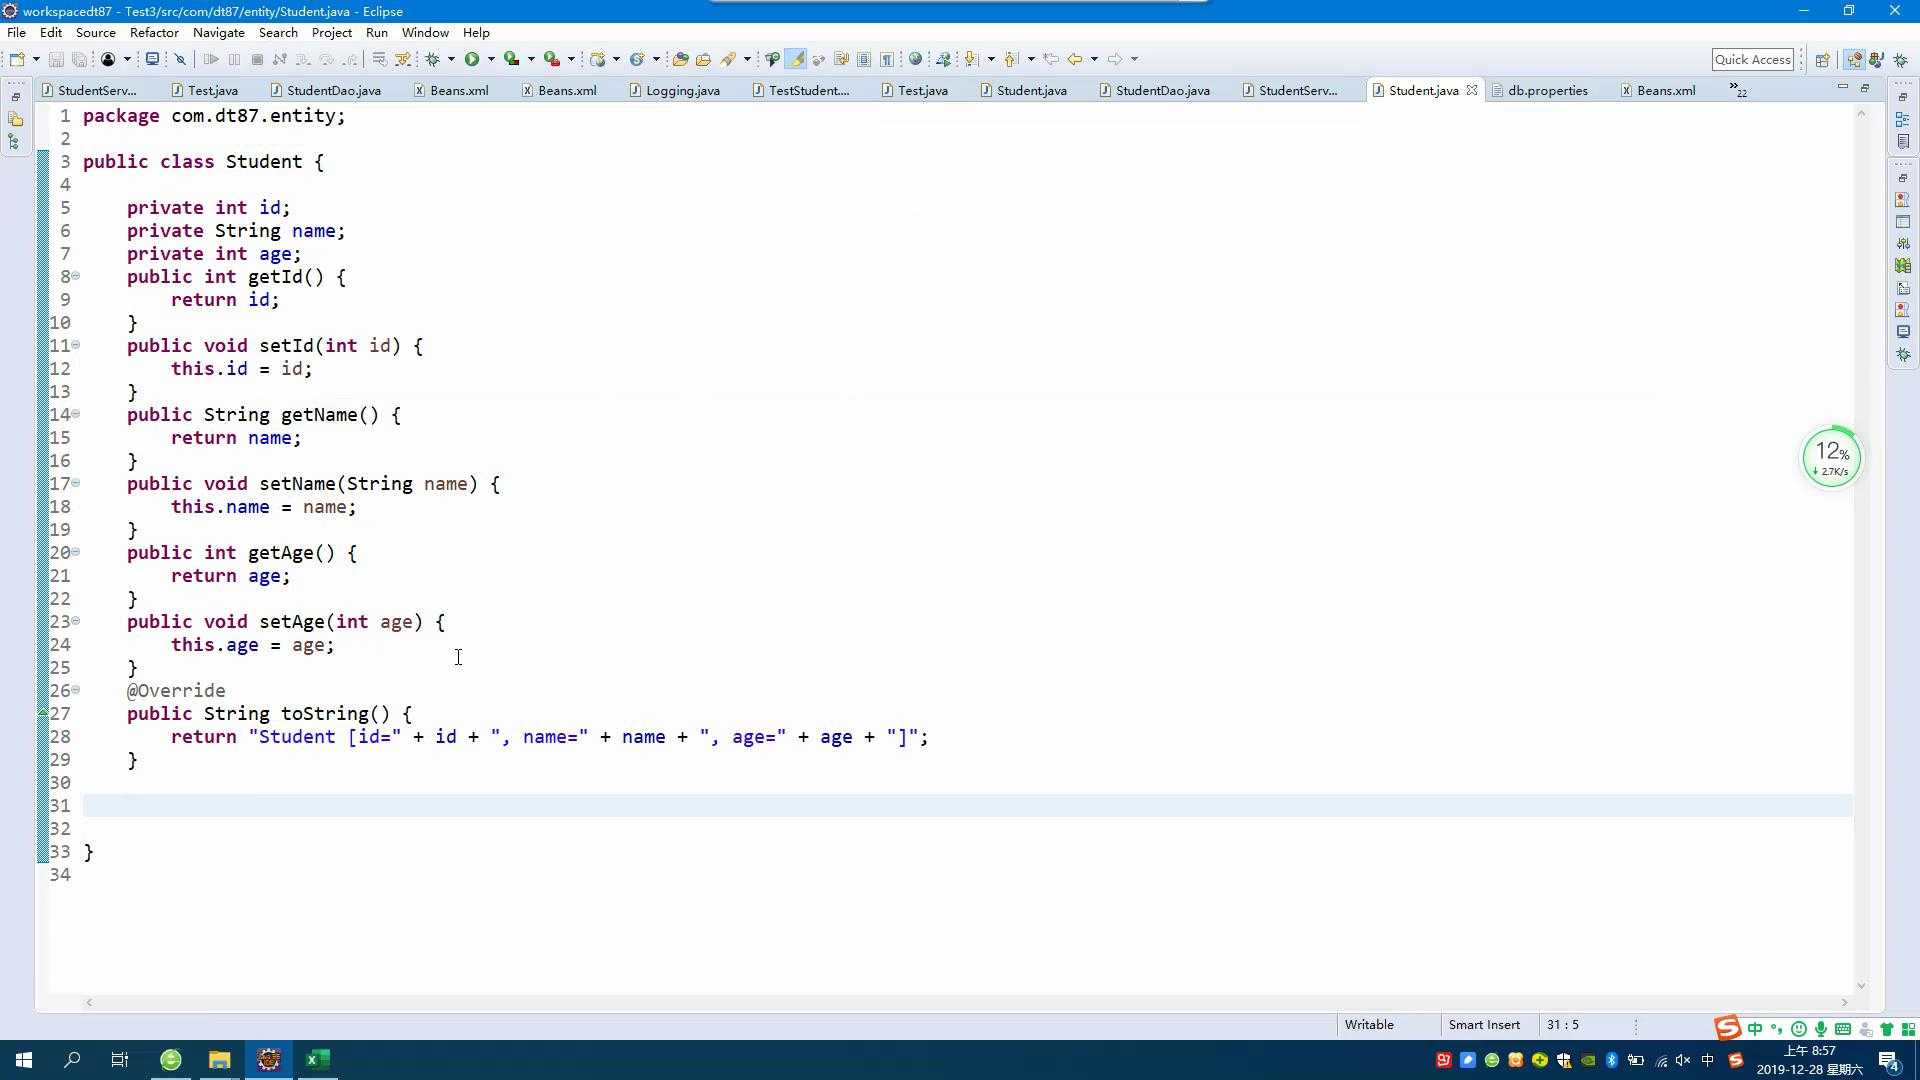Click the green Run button in toolbar

(x=471, y=59)
